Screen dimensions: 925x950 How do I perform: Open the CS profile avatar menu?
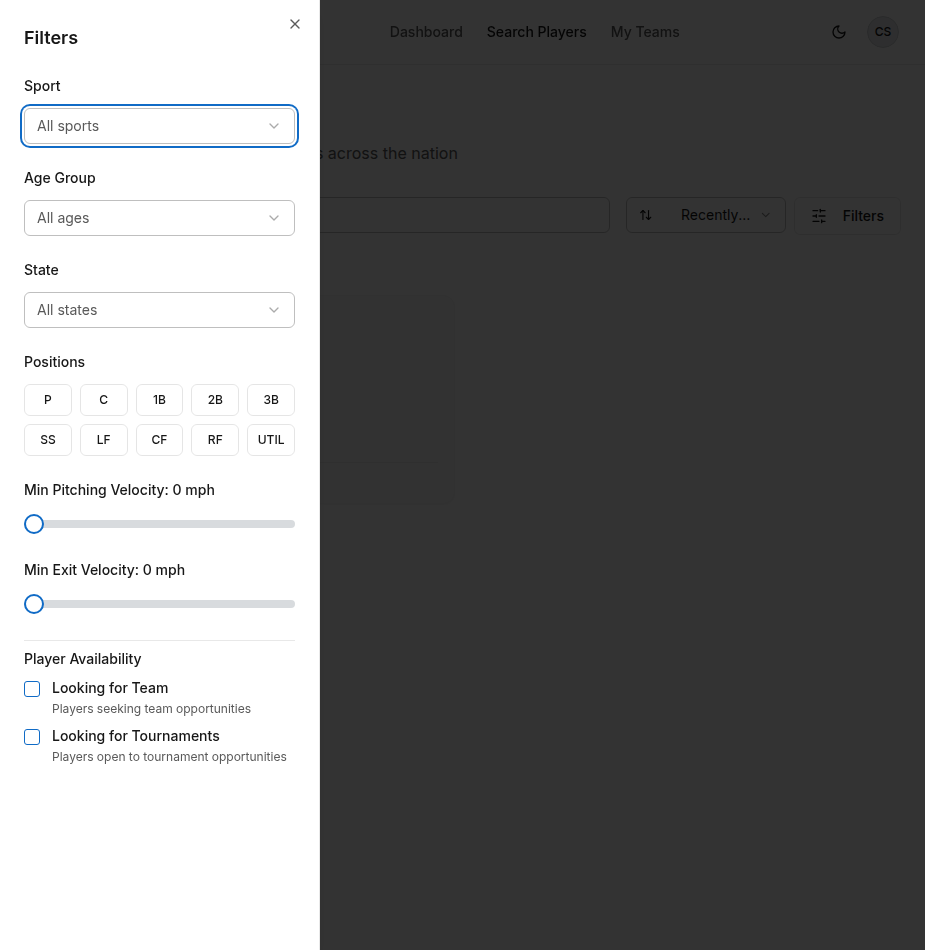tap(882, 32)
